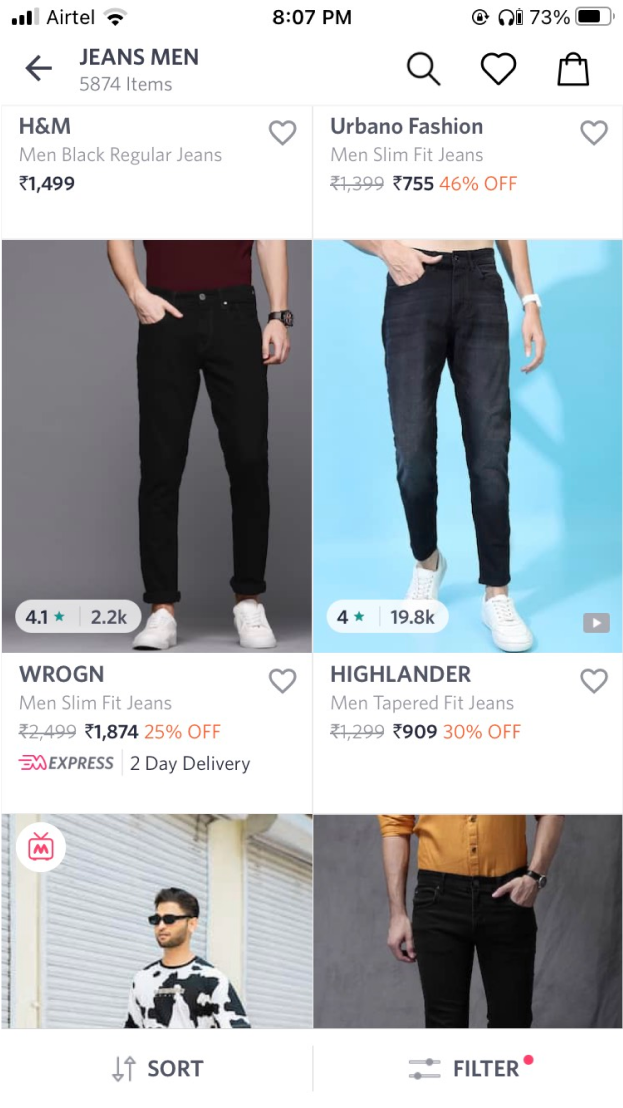Click the Myntra Express logo
Viewport: 623px width, 1108px height.
tap(66, 763)
